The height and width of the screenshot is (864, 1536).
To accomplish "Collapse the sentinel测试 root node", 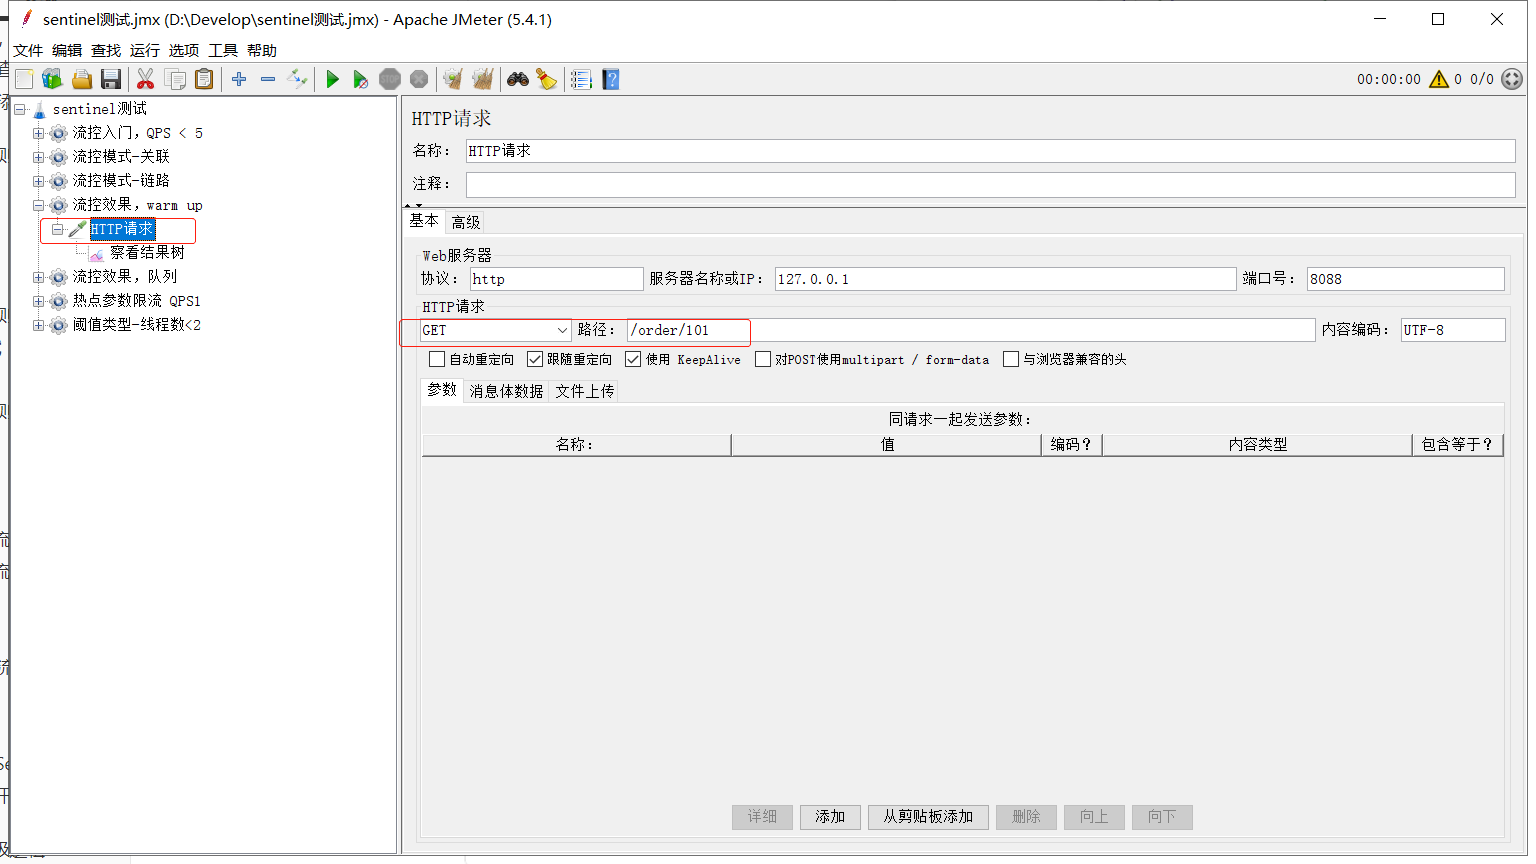I will 20,109.
